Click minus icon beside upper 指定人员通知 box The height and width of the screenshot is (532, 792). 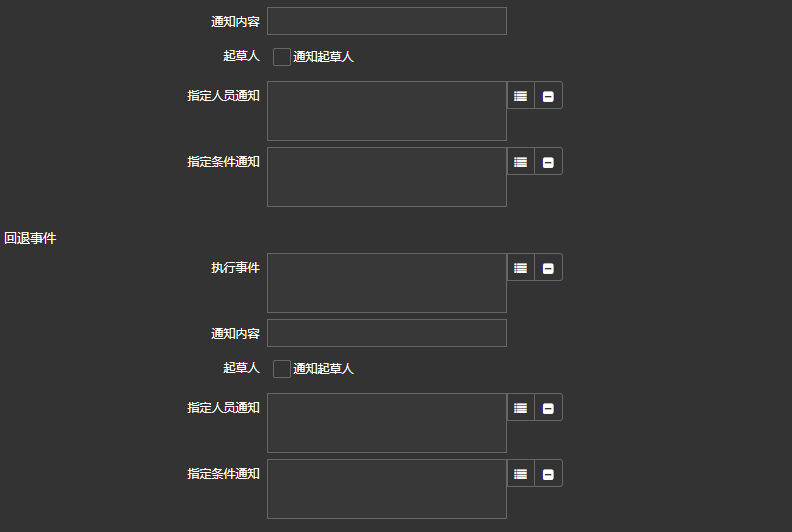point(548,96)
